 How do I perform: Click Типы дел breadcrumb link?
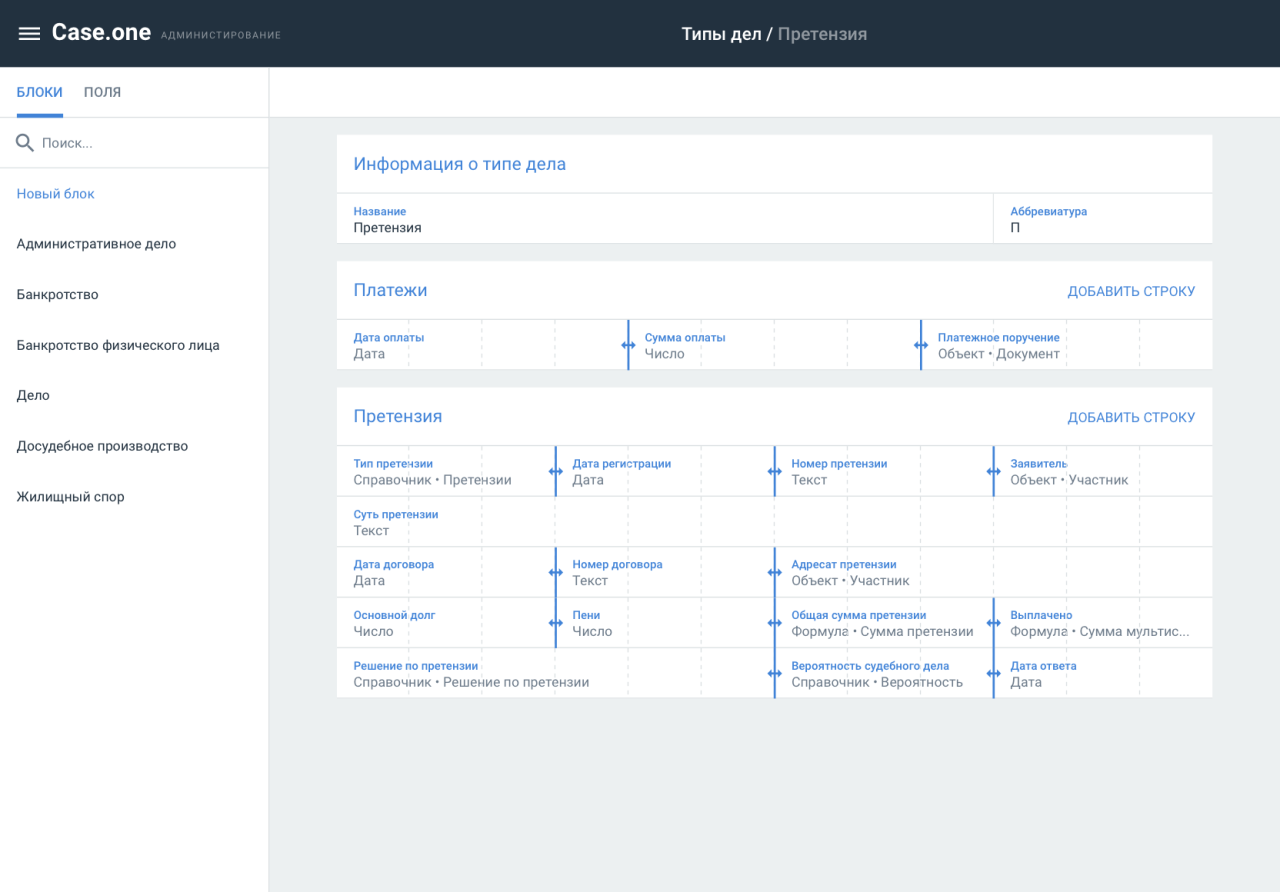coord(721,34)
